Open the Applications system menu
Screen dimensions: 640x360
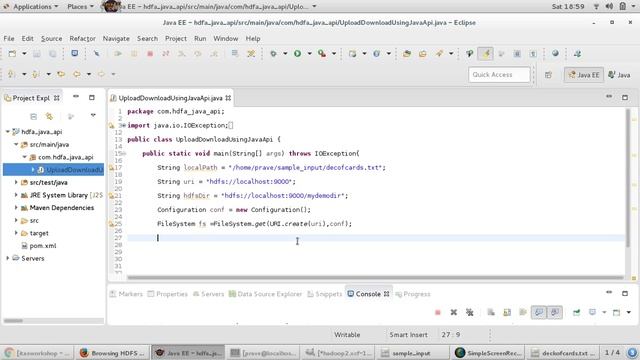coord(32,6)
